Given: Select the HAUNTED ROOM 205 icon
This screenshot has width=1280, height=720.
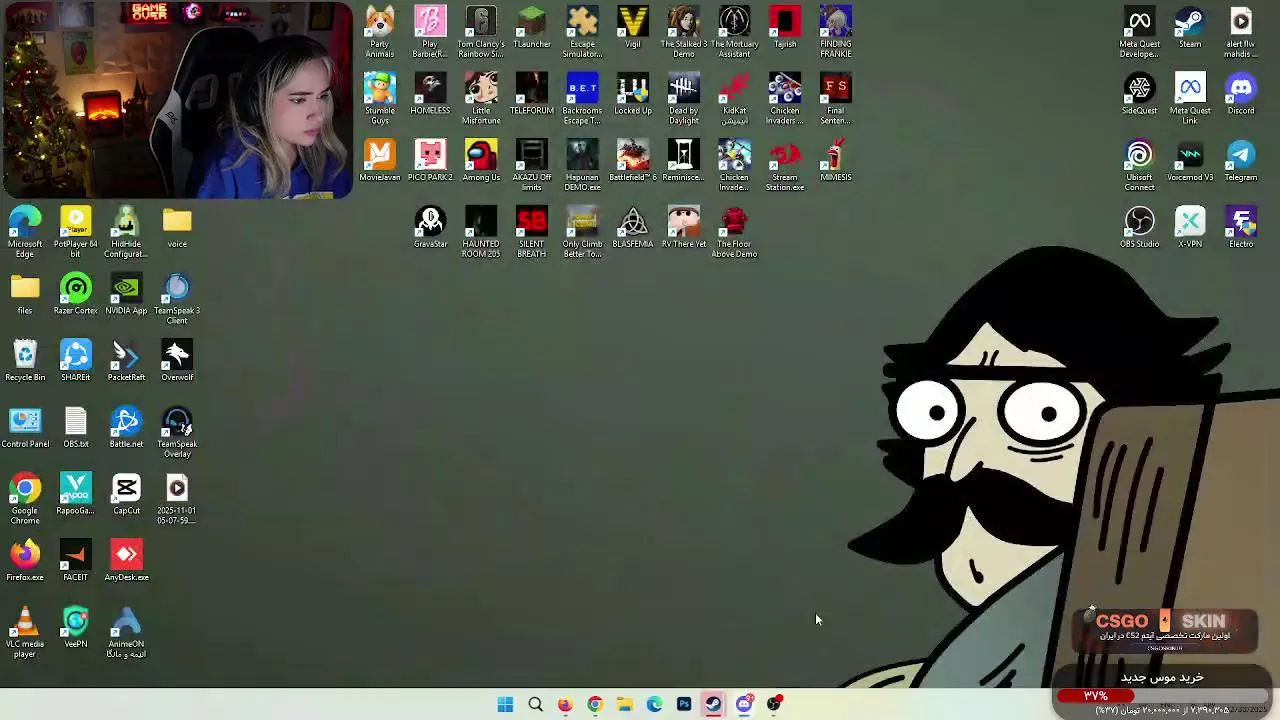Looking at the screenshot, I should 481,232.
